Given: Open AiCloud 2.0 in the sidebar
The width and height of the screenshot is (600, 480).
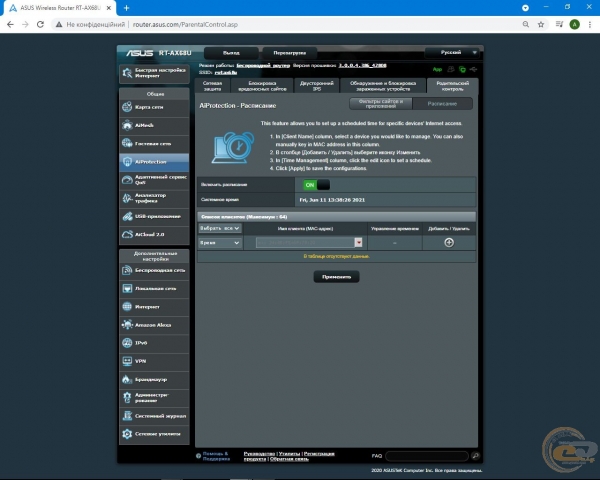Looking at the screenshot, I should coord(154,234).
